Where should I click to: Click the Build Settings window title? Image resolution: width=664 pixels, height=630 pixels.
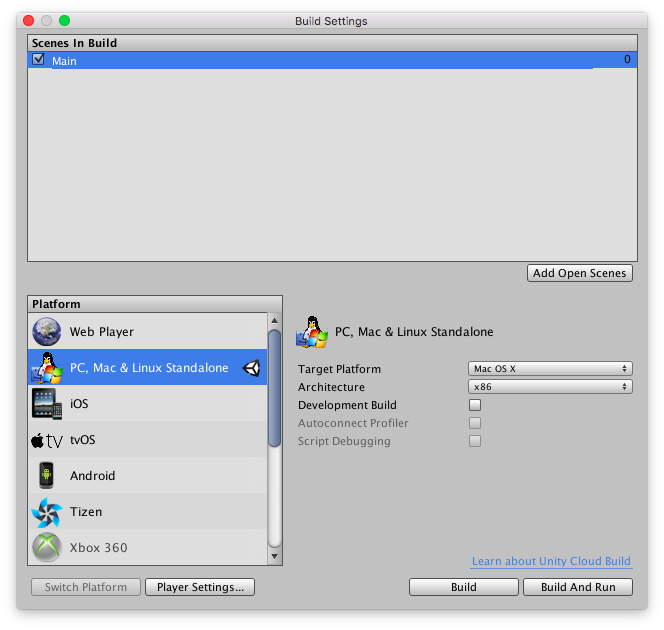[x=331, y=21]
